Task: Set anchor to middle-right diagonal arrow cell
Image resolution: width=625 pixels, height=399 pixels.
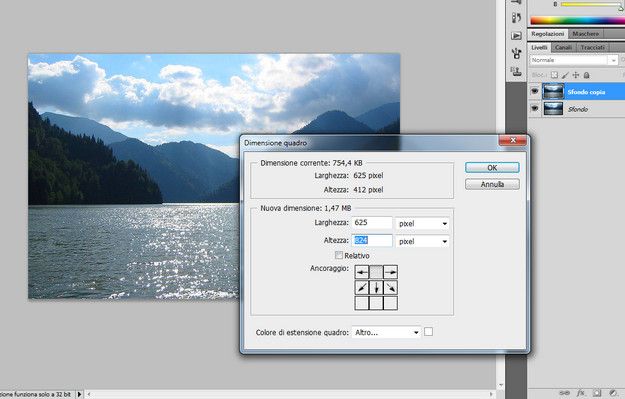Action: click(390, 287)
